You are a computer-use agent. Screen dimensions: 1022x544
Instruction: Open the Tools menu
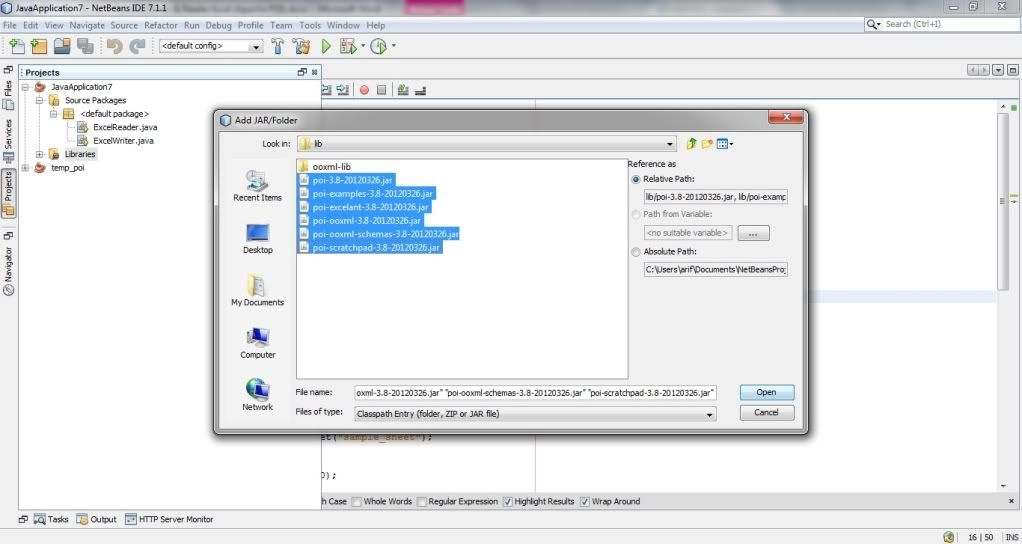[x=310, y=25]
